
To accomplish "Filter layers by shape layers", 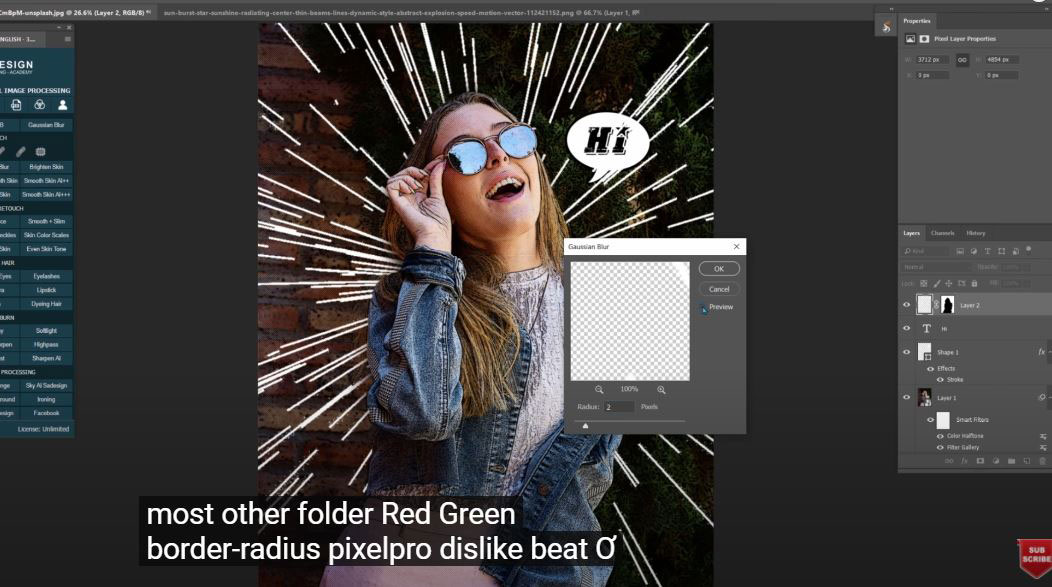I will pyautogui.click(x=1001, y=251).
